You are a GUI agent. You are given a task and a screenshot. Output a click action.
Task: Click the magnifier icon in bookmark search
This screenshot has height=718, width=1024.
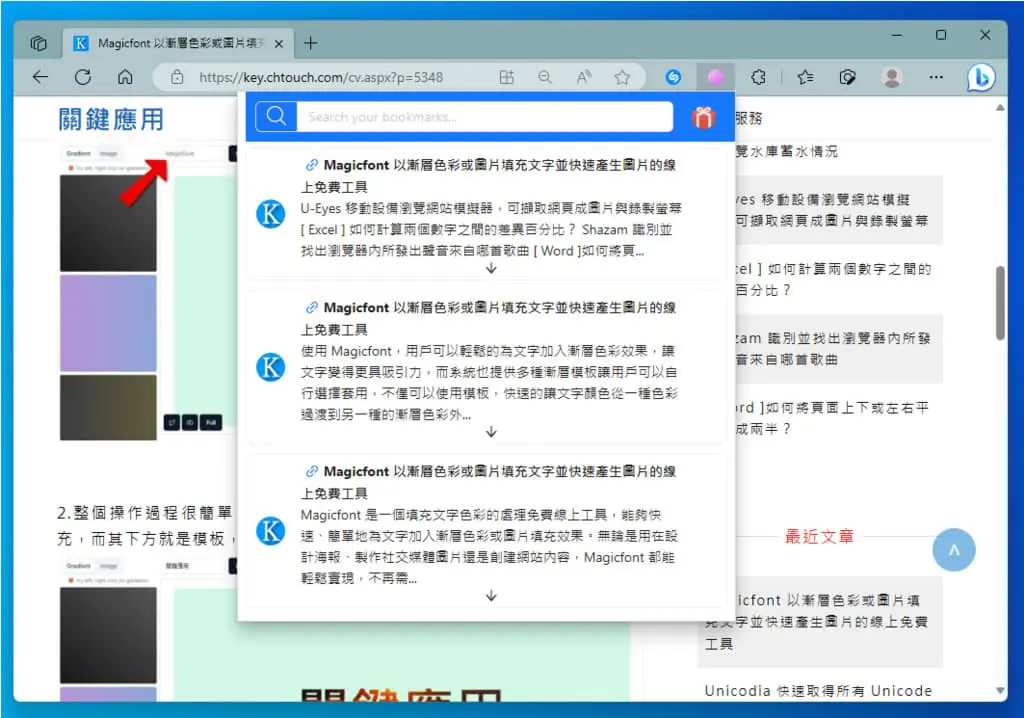point(276,116)
